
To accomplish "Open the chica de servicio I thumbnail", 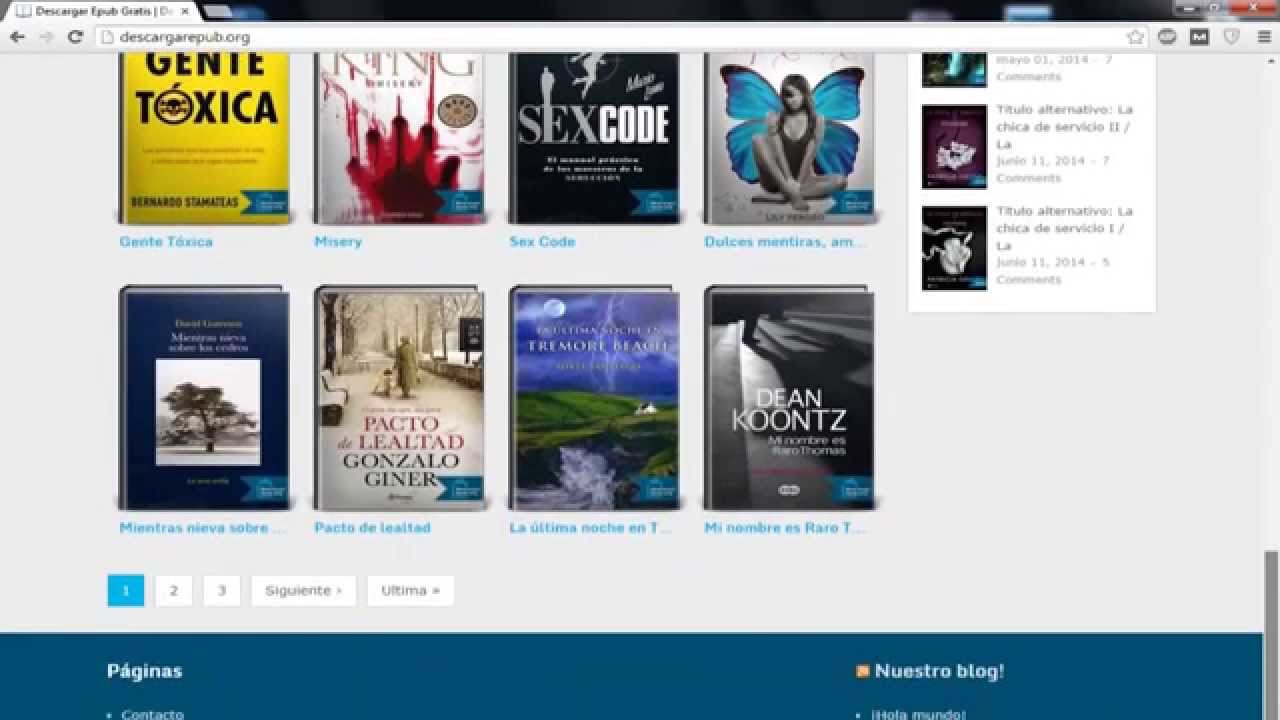I will pos(954,248).
